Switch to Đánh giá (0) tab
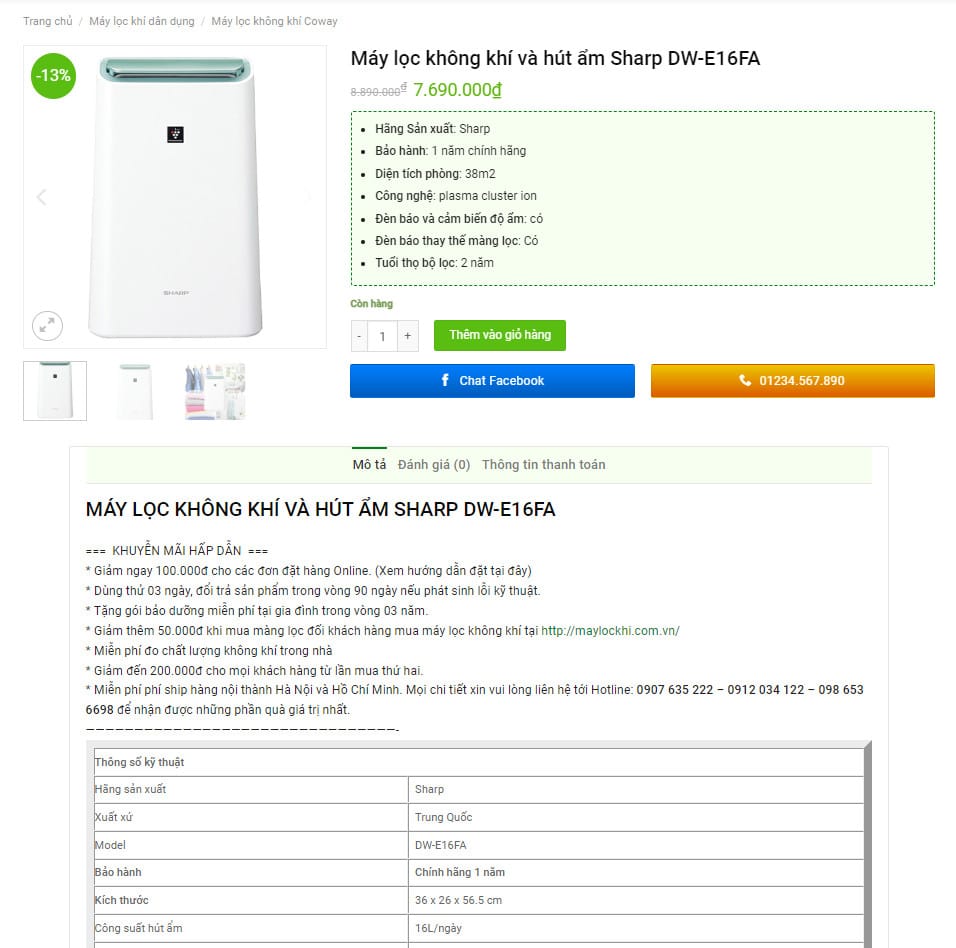 434,465
